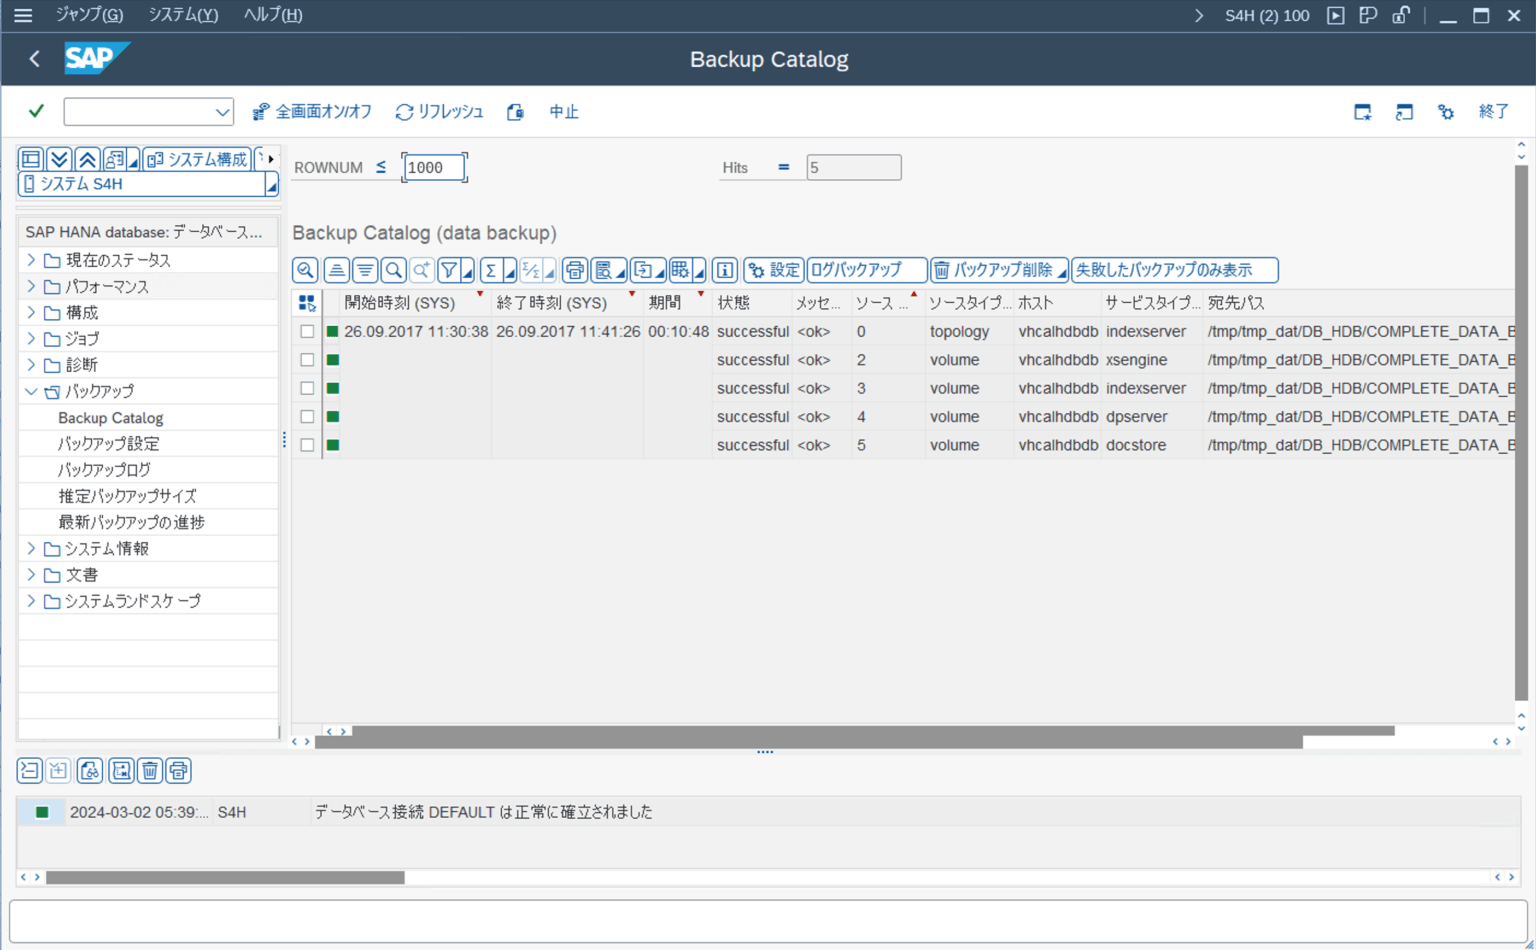Select the xsengine row checkbox
1536x950 pixels.
point(307,360)
